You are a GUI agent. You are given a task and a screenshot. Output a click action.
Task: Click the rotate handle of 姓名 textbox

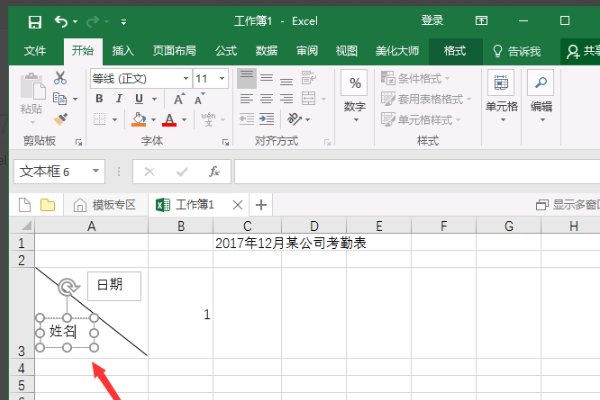68,287
